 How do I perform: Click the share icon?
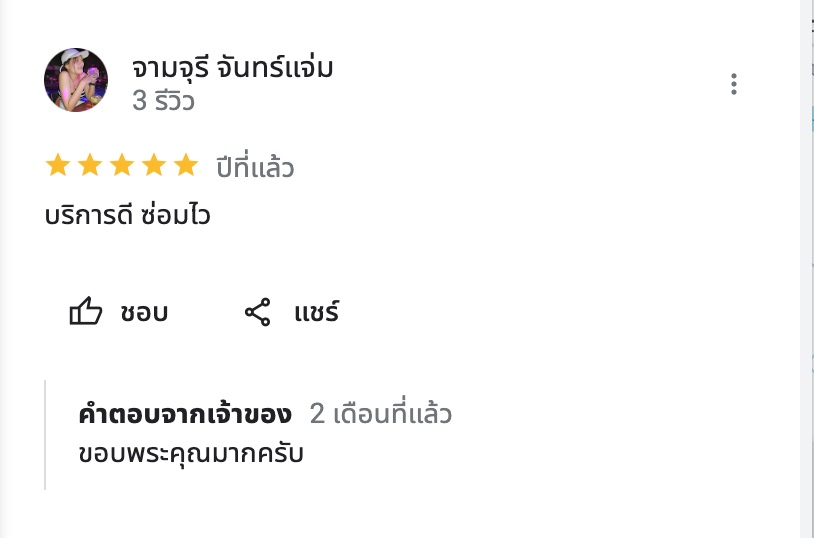258,313
